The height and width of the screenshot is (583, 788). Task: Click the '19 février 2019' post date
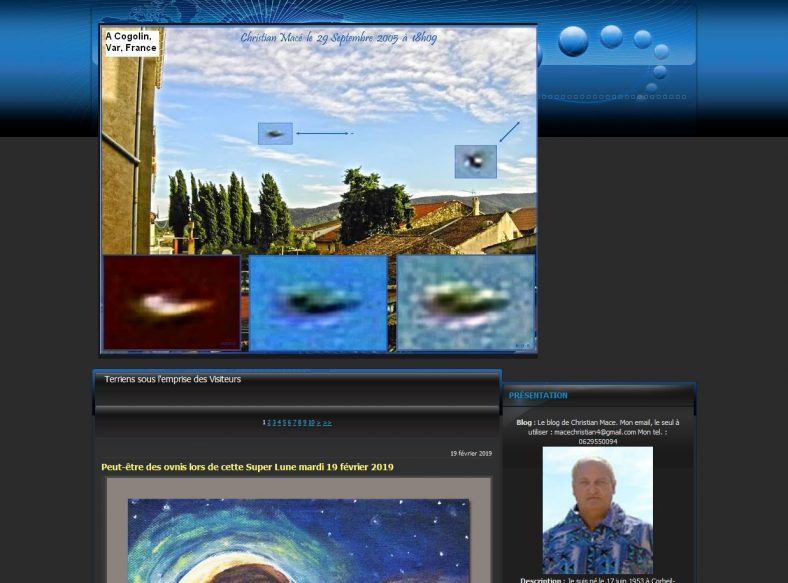click(x=471, y=453)
